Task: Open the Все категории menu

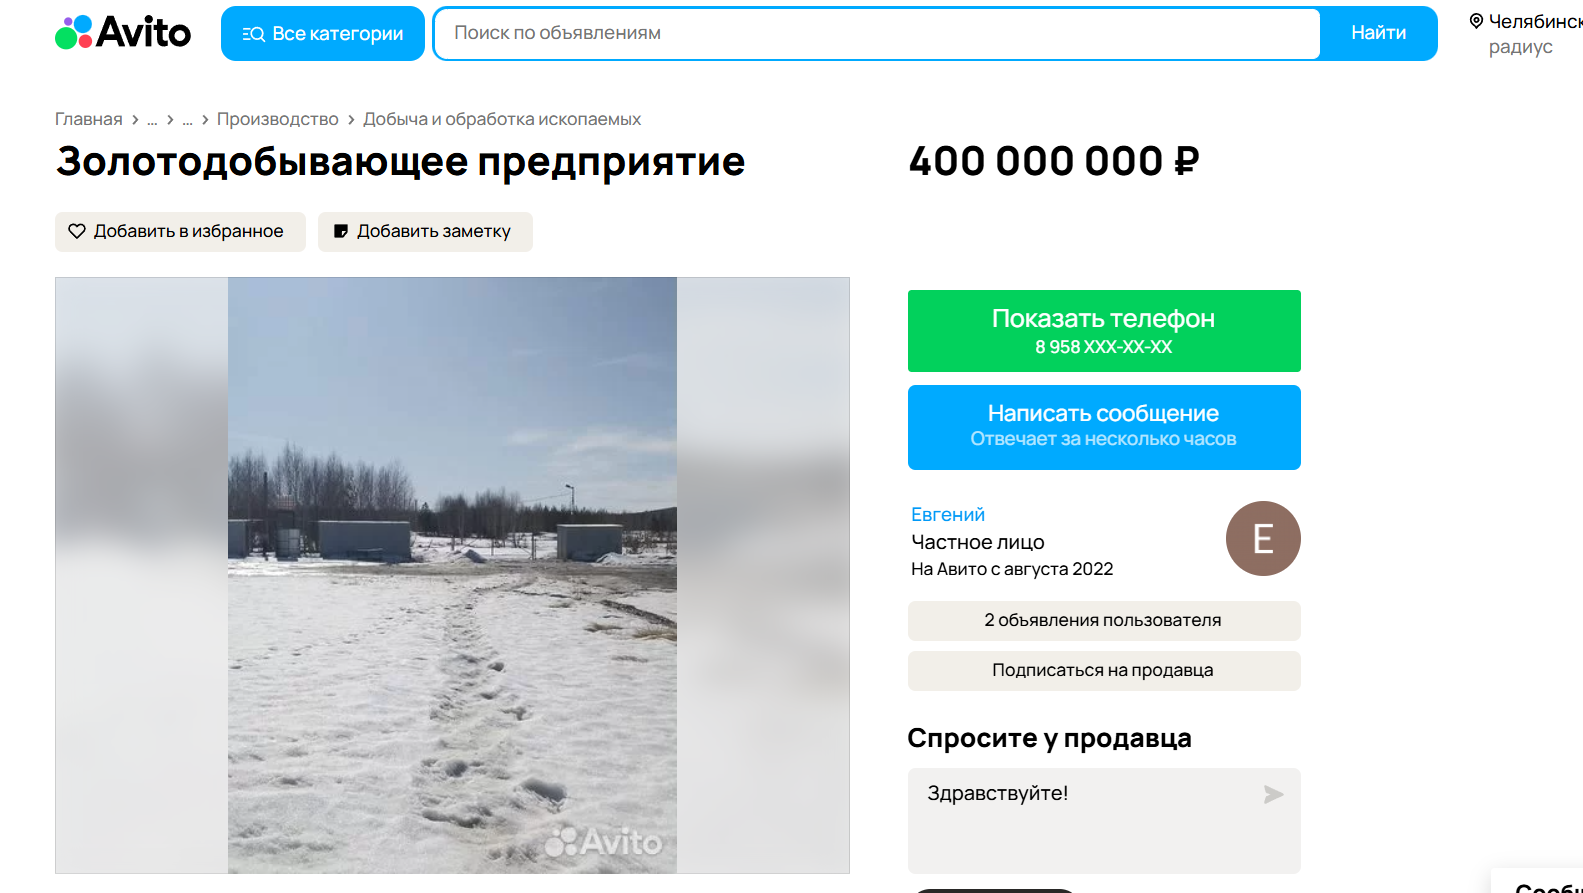Action: click(x=323, y=34)
